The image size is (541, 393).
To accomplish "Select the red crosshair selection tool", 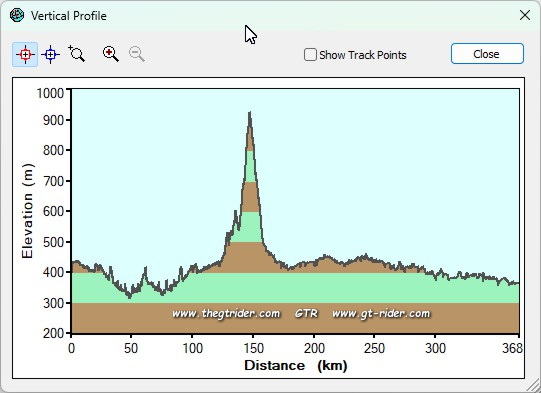I will tap(25, 55).
